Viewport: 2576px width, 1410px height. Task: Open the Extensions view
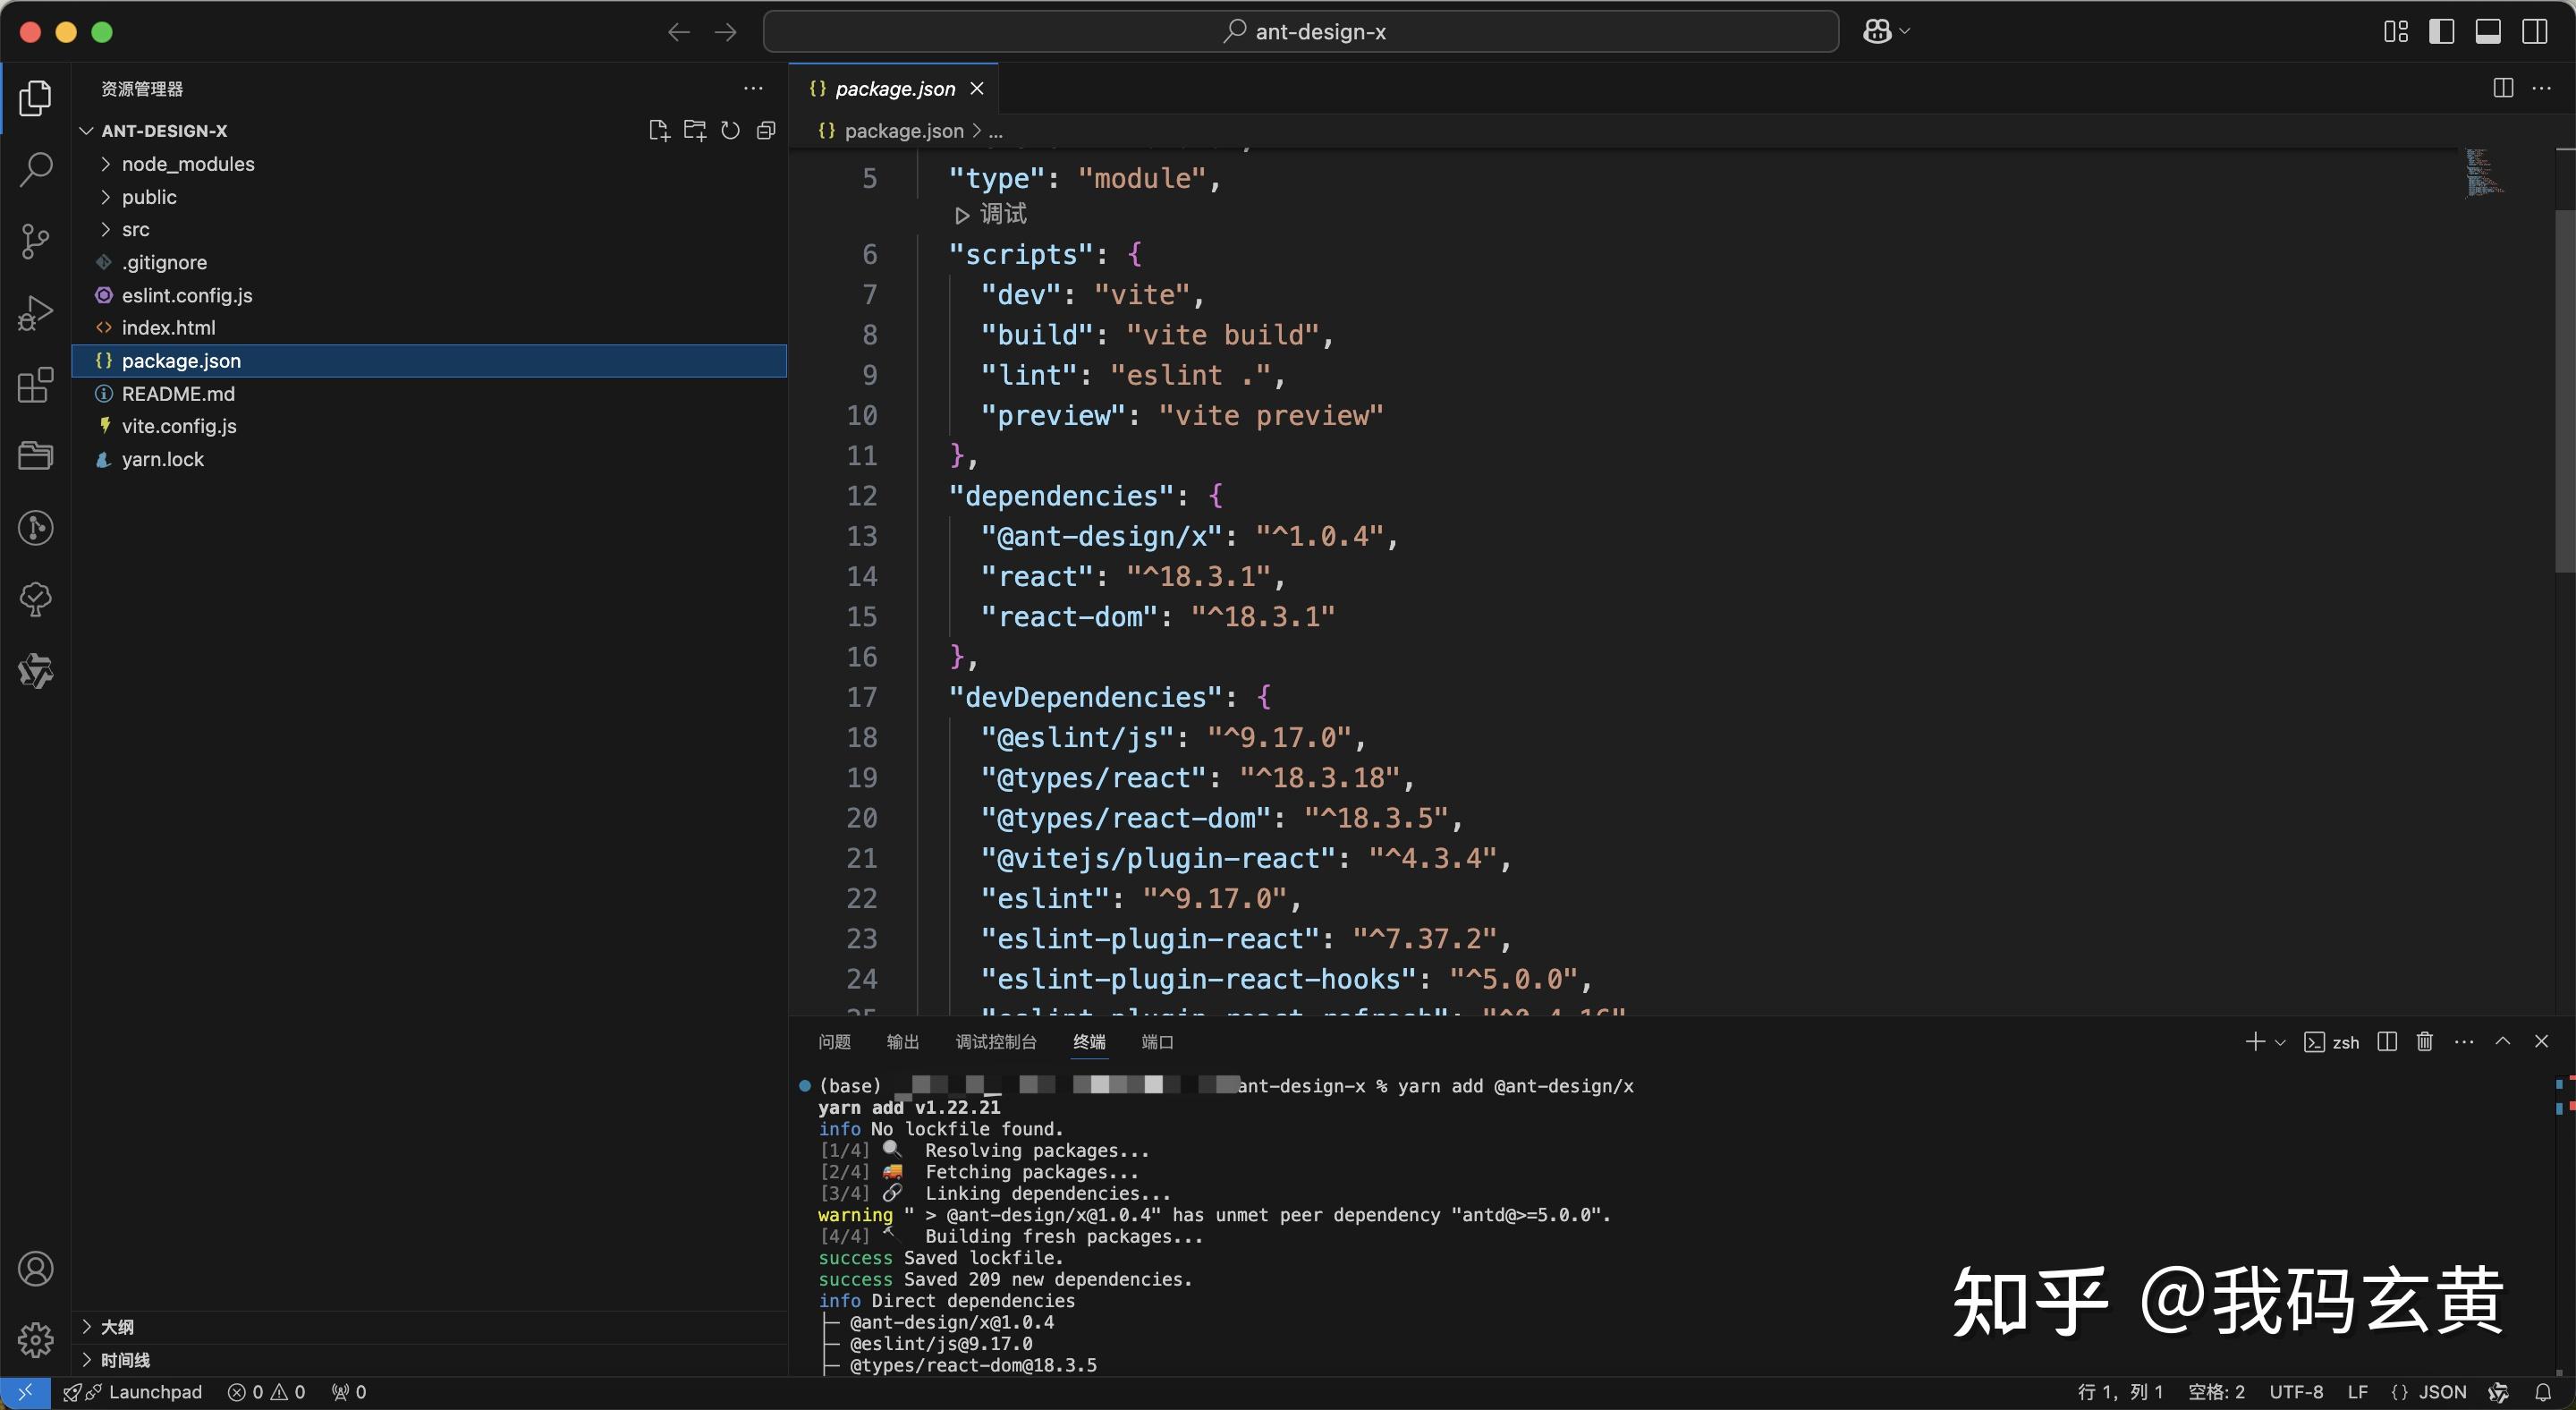36,385
